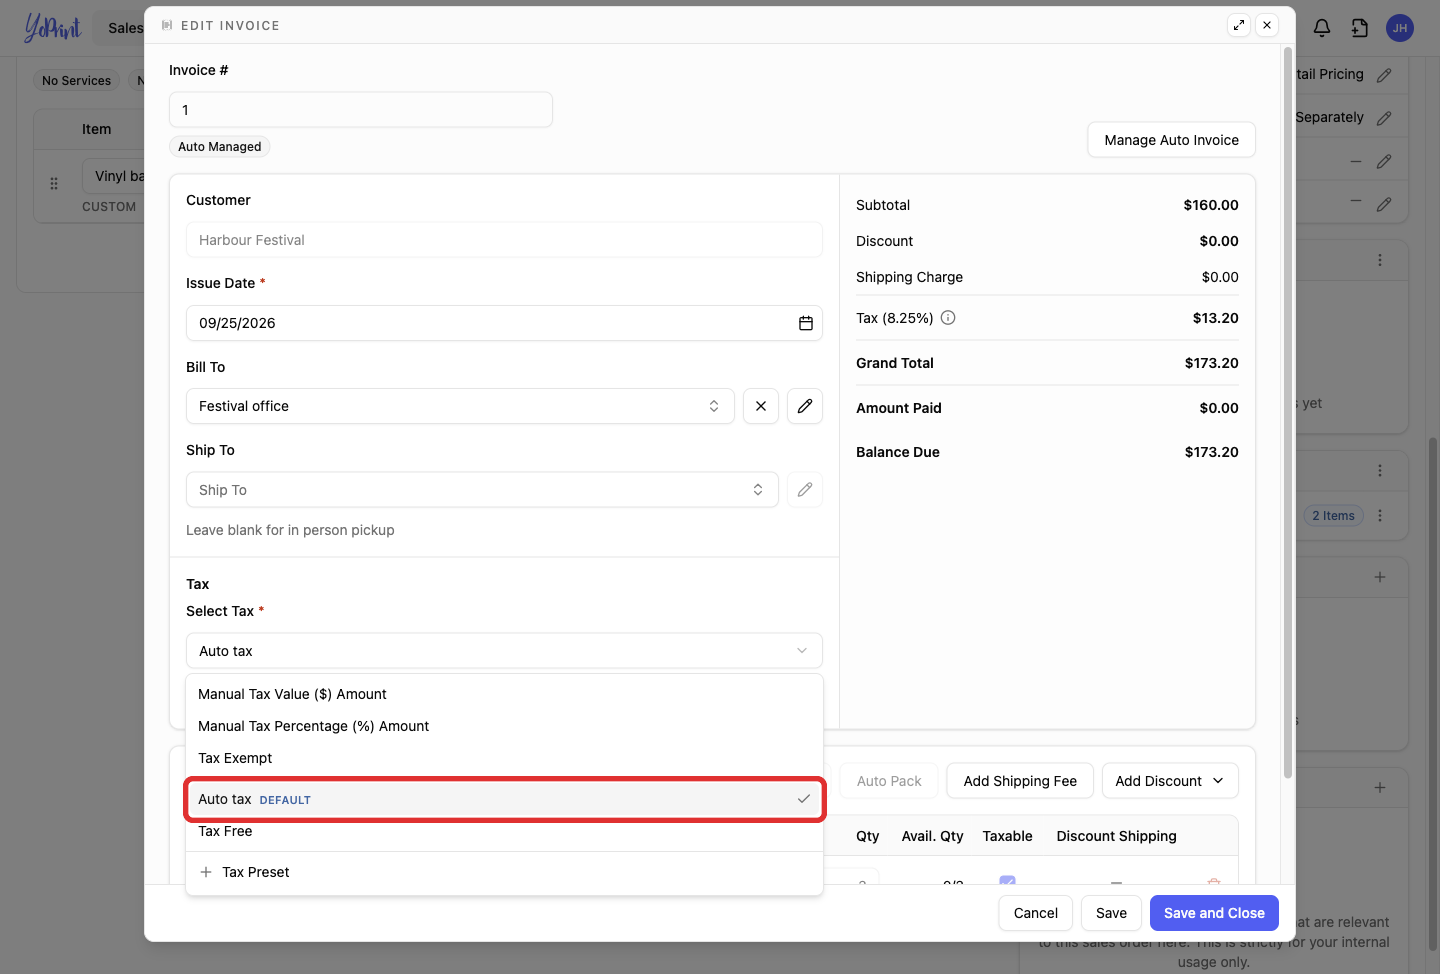Click the Harbour Festival customer field
Viewport: 1440px width, 974px height.
point(504,240)
